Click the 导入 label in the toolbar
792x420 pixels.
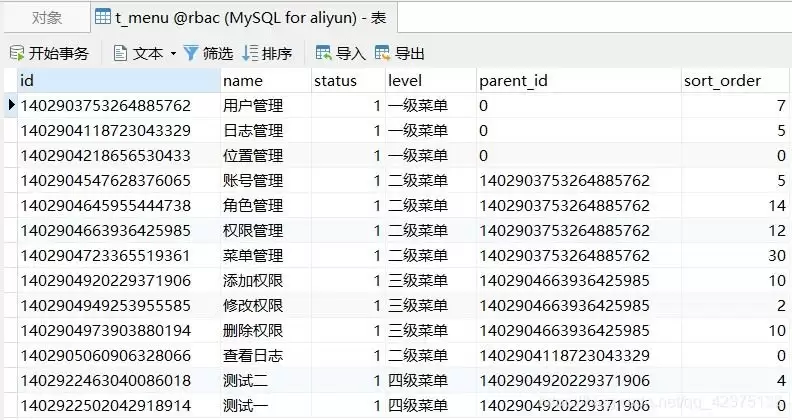point(351,54)
